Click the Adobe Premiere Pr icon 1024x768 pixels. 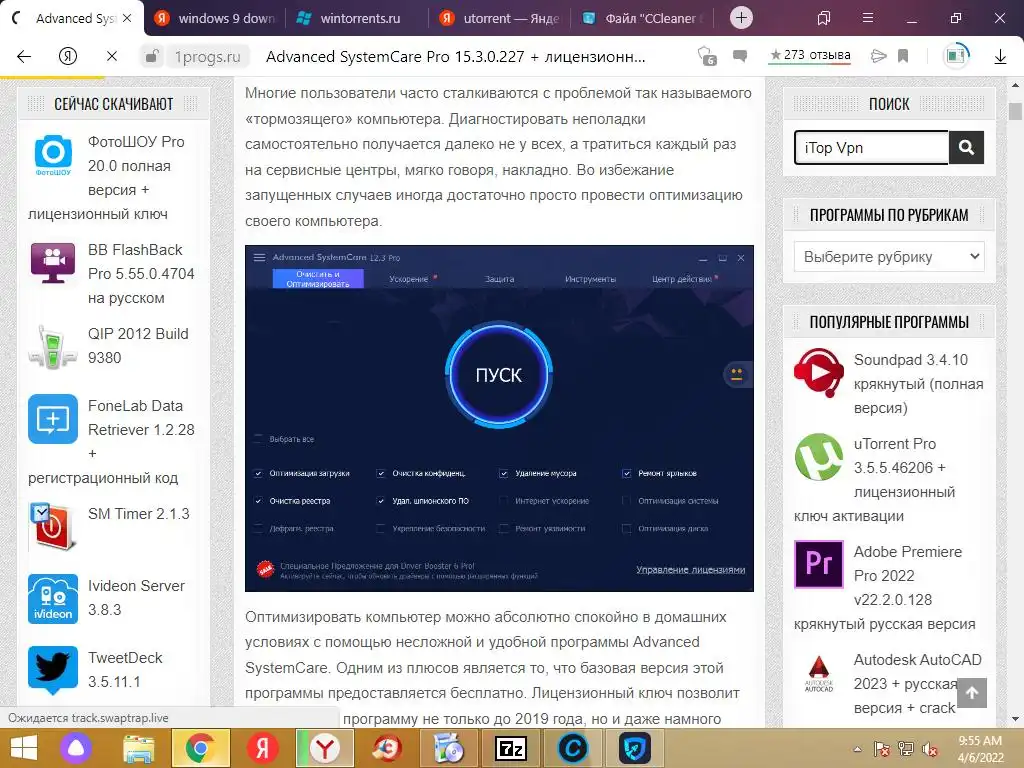(x=819, y=564)
